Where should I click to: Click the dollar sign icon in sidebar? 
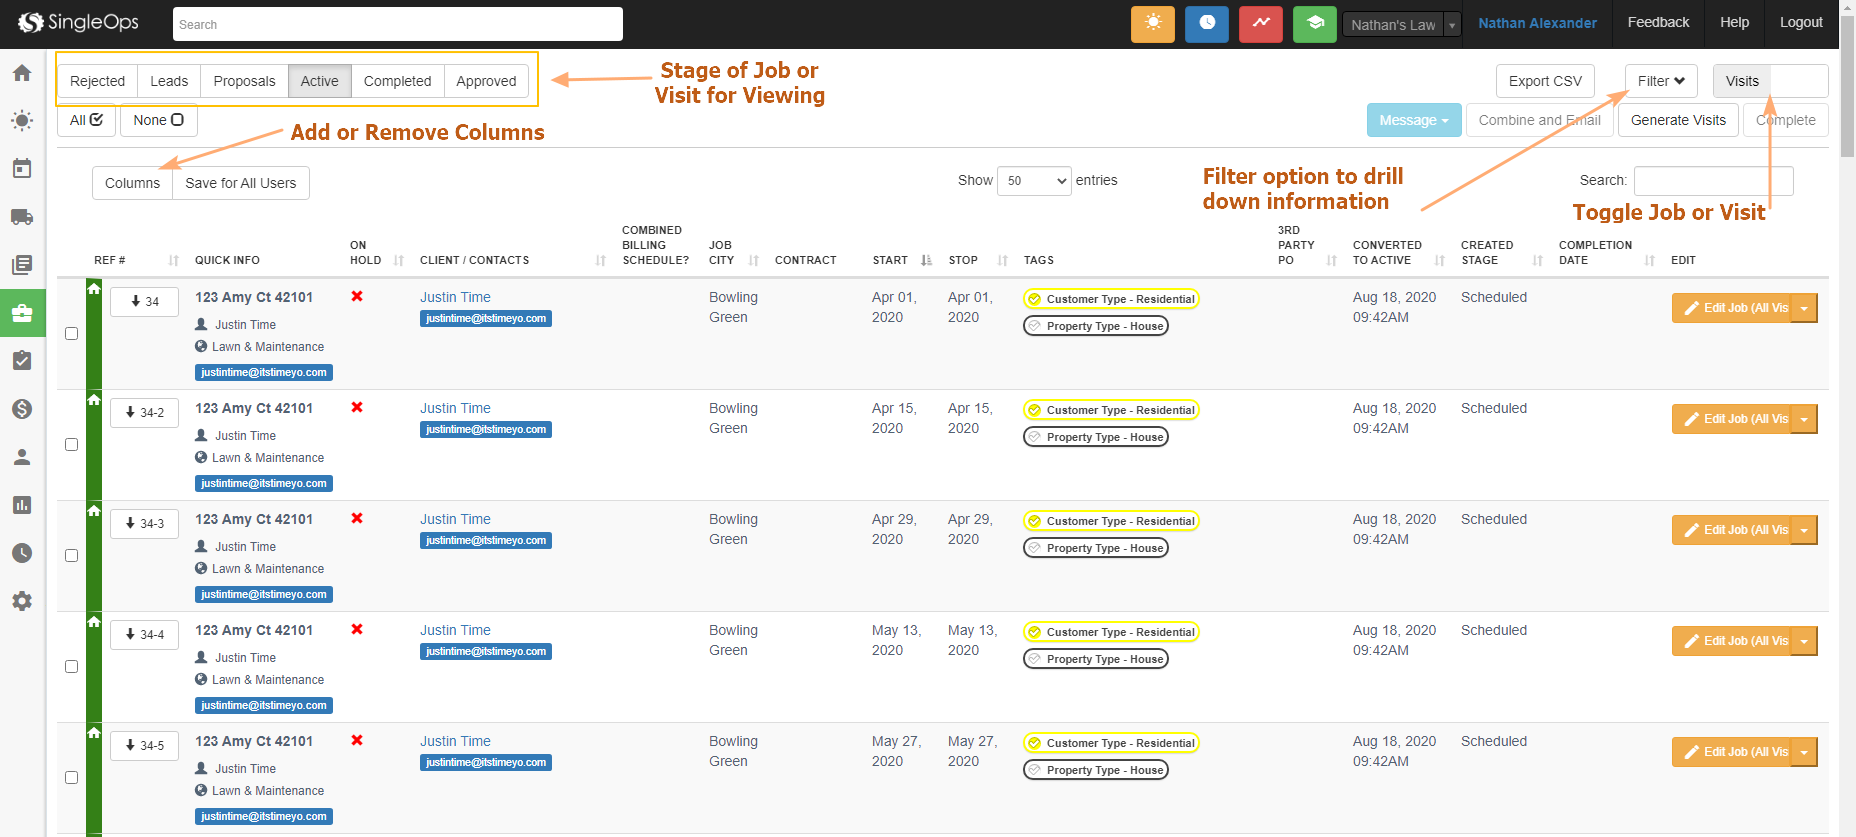22,409
